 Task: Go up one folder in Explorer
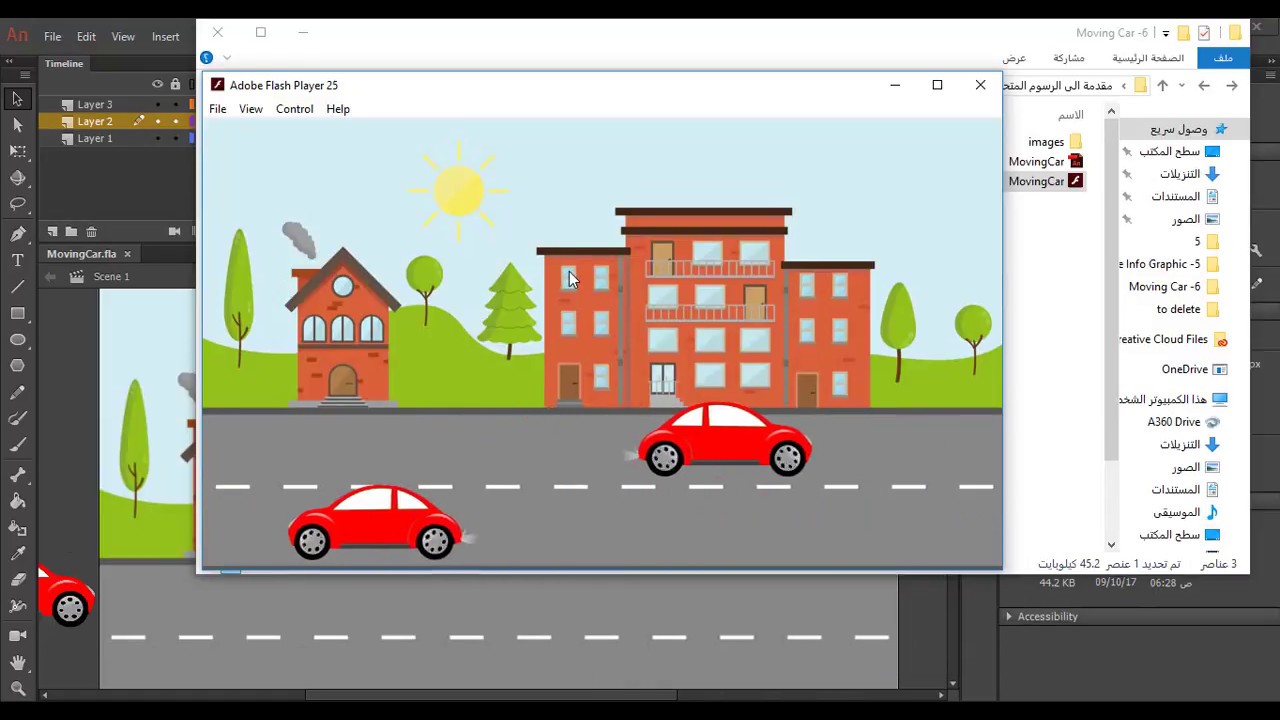click(x=1162, y=86)
